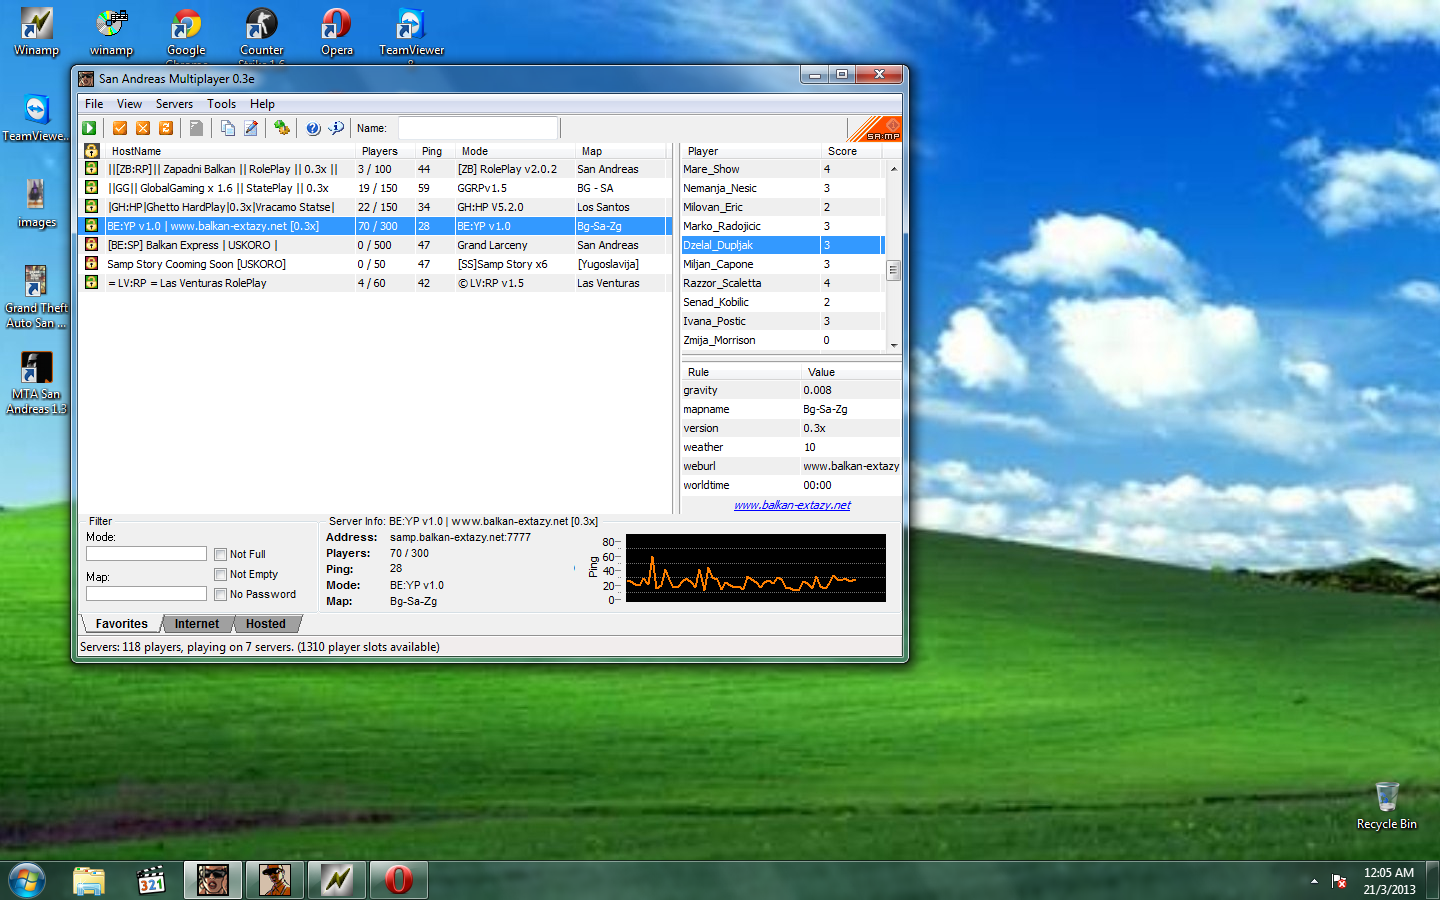1440x900 pixels.
Task: Switch to Winamp lightning icon in taskbar
Action: coord(337,880)
